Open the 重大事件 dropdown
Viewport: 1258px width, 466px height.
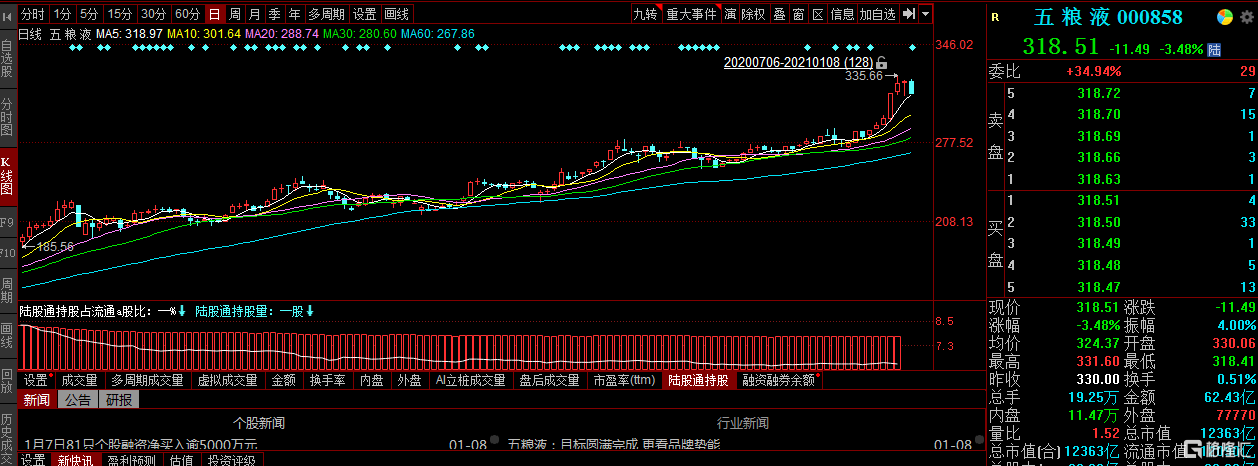coord(692,14)
